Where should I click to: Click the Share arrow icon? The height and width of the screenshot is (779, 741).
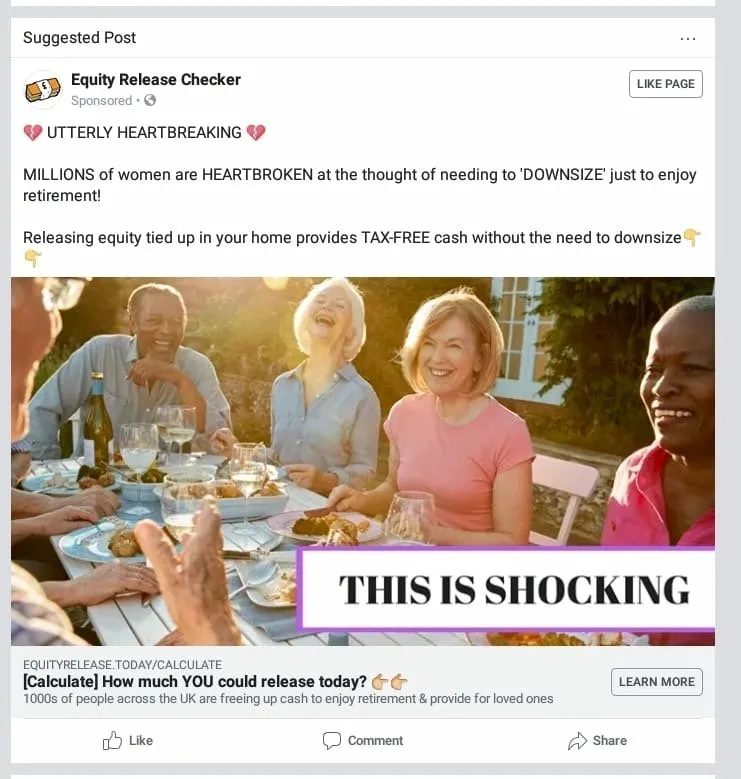click(577, 741)
